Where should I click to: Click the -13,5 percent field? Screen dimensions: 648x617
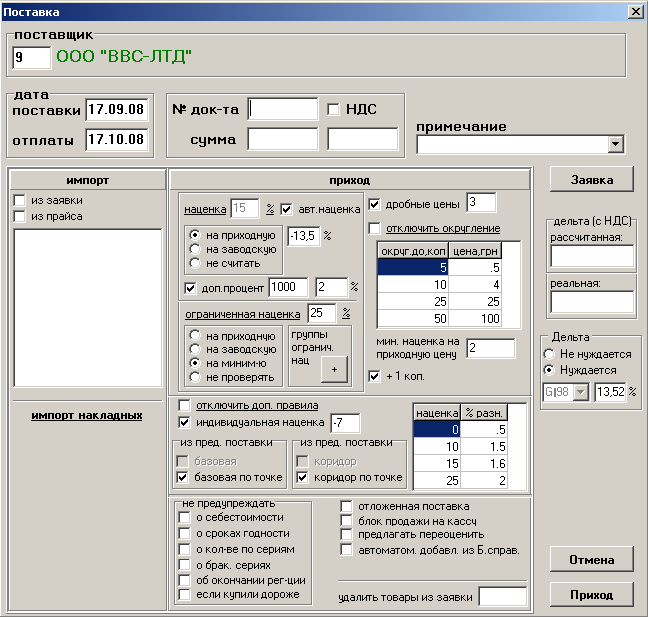point(304,236)
